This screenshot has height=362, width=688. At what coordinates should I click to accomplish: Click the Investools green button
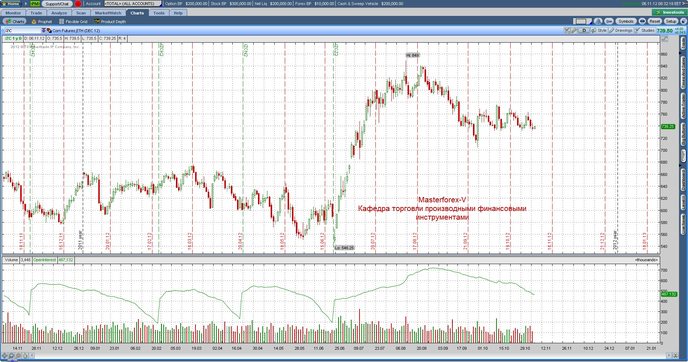670,12
